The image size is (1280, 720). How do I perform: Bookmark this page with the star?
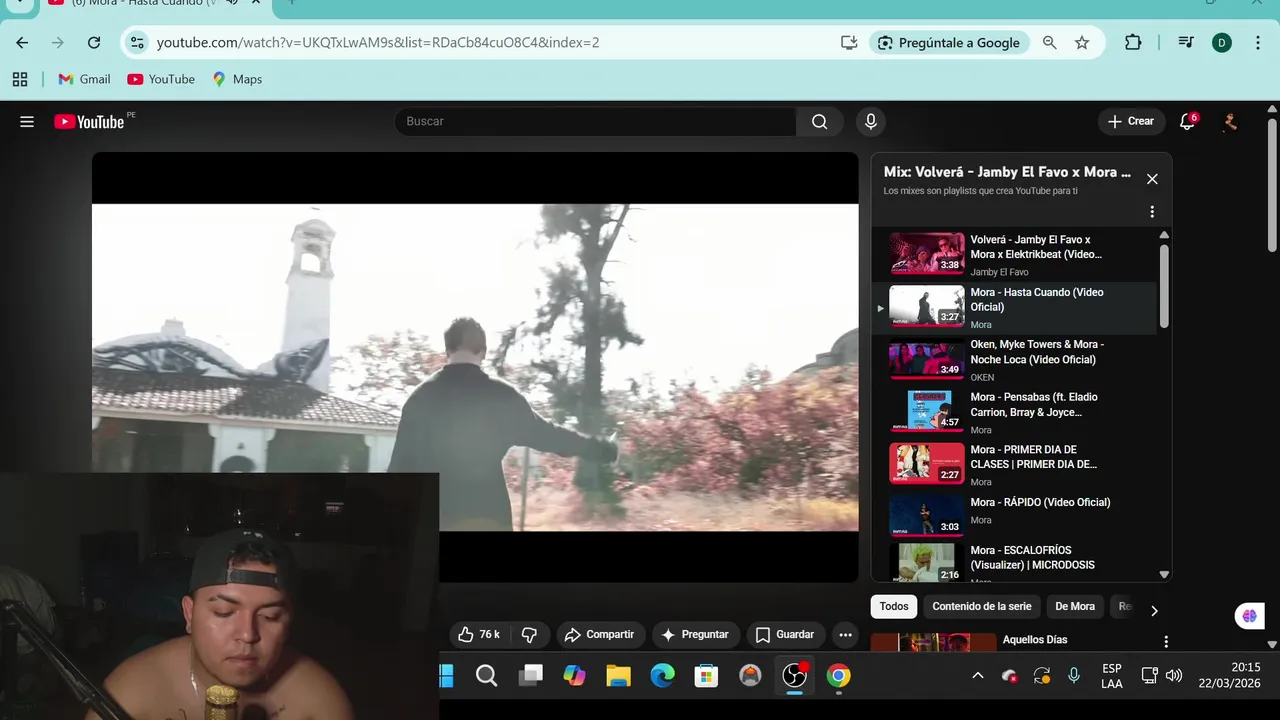point(1082,42)
